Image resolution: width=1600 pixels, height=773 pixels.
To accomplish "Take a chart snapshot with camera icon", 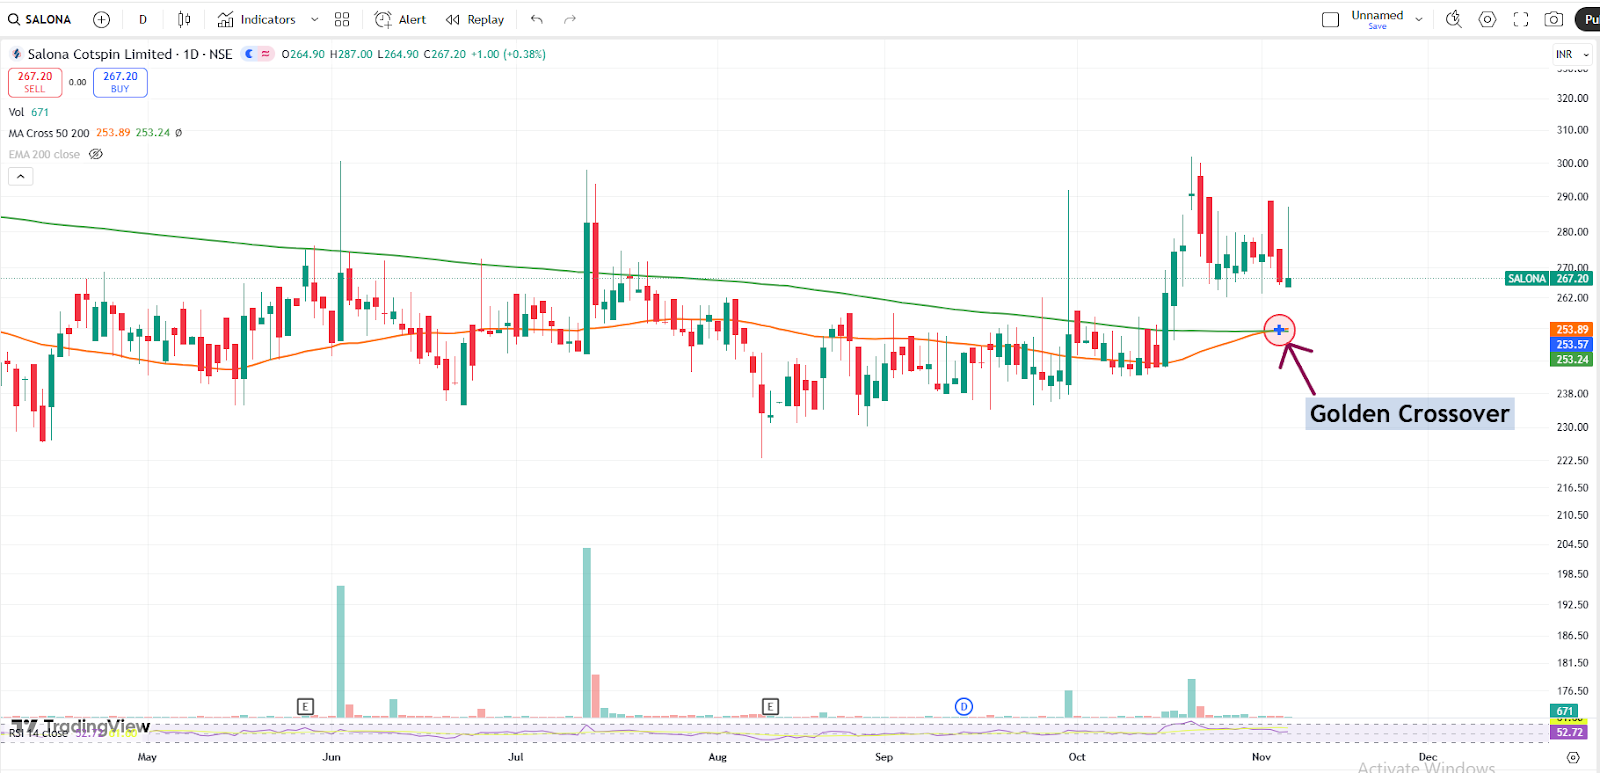I will [1554, 19].
